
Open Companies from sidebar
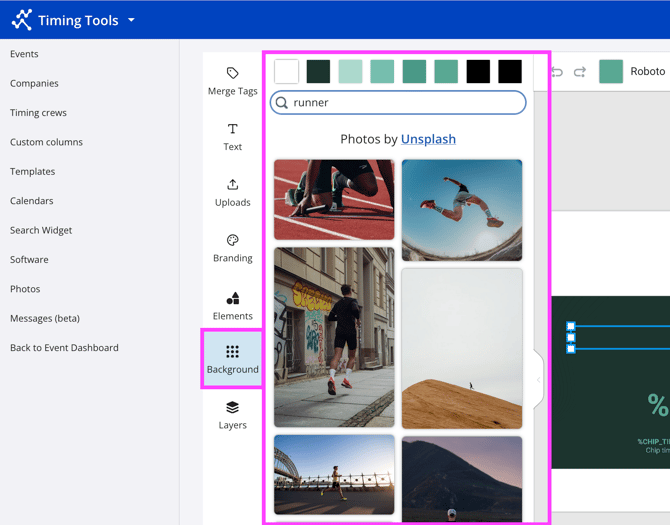34,83
